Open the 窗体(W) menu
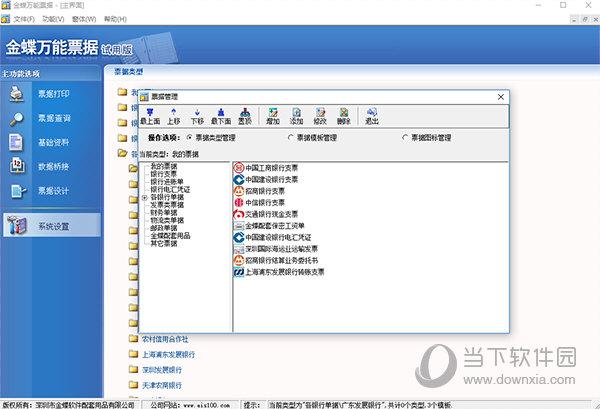The width and height of the screenshot is (600, 409). [x=84, y=19]
